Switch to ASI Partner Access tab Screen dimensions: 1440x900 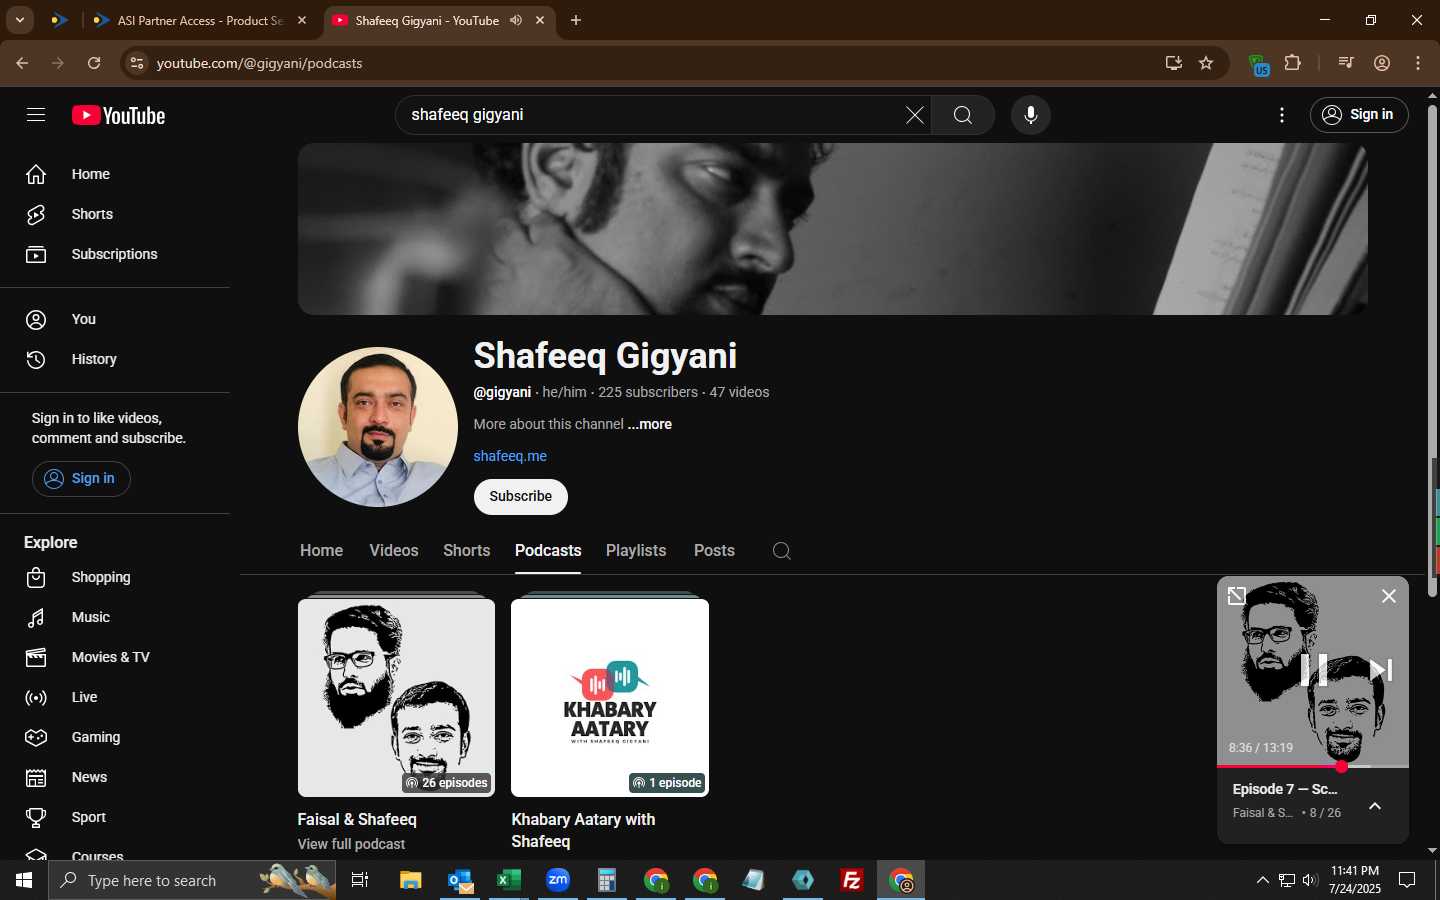pyautogui.click(x=200, y=20)
